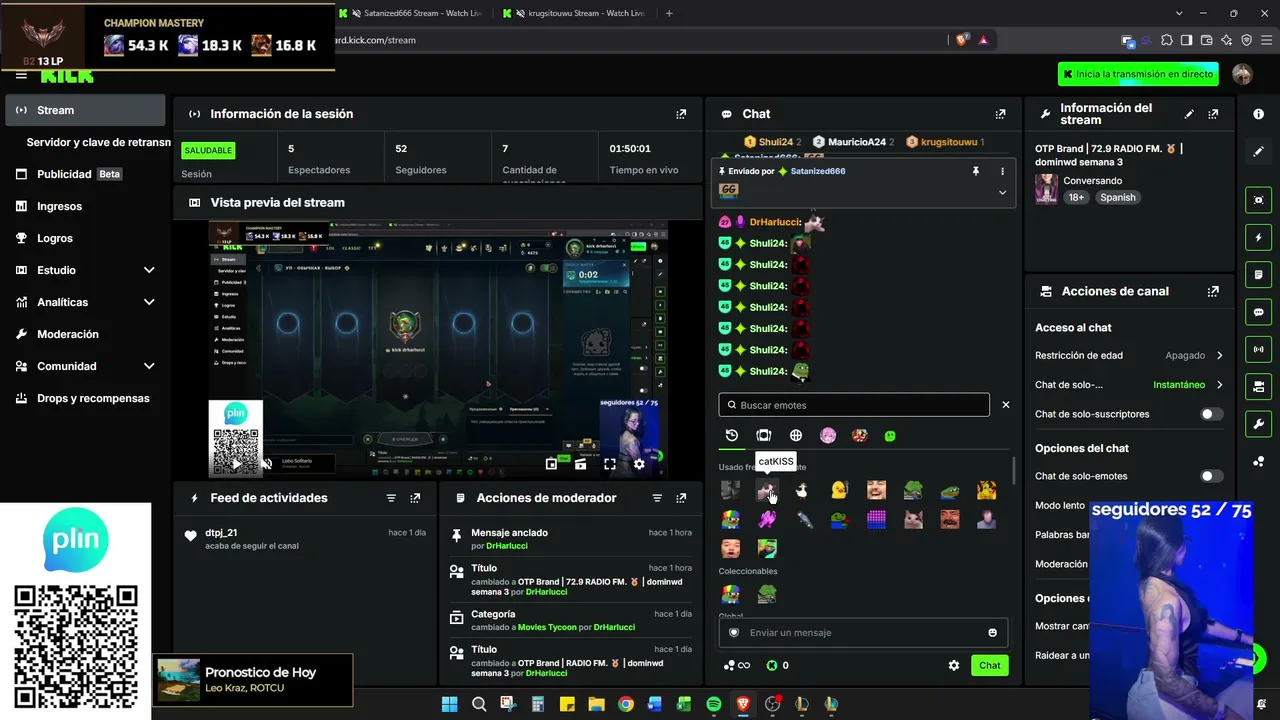
Task: Pop out Acciones de moderador panel
Action: (681, 498)
